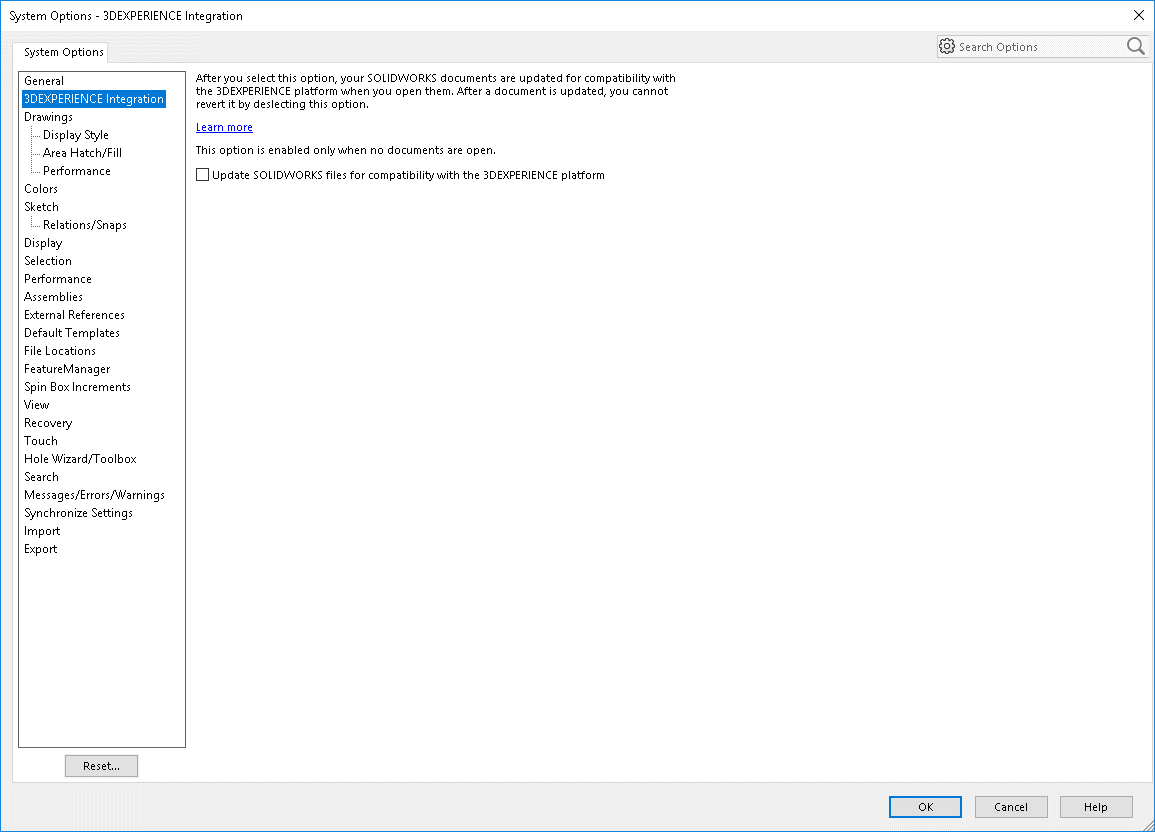Open the Display category
Image resolution: width=1155 pixels, height=832 pixels.
pos(43,243)
